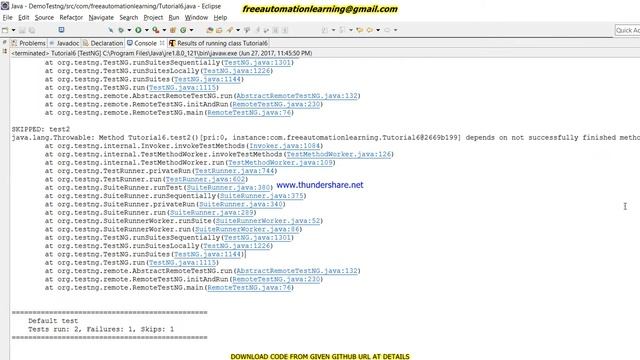640x360 pixels.
Task: Click the java.lang.Throwable exception message line
Action: (325, 138)
